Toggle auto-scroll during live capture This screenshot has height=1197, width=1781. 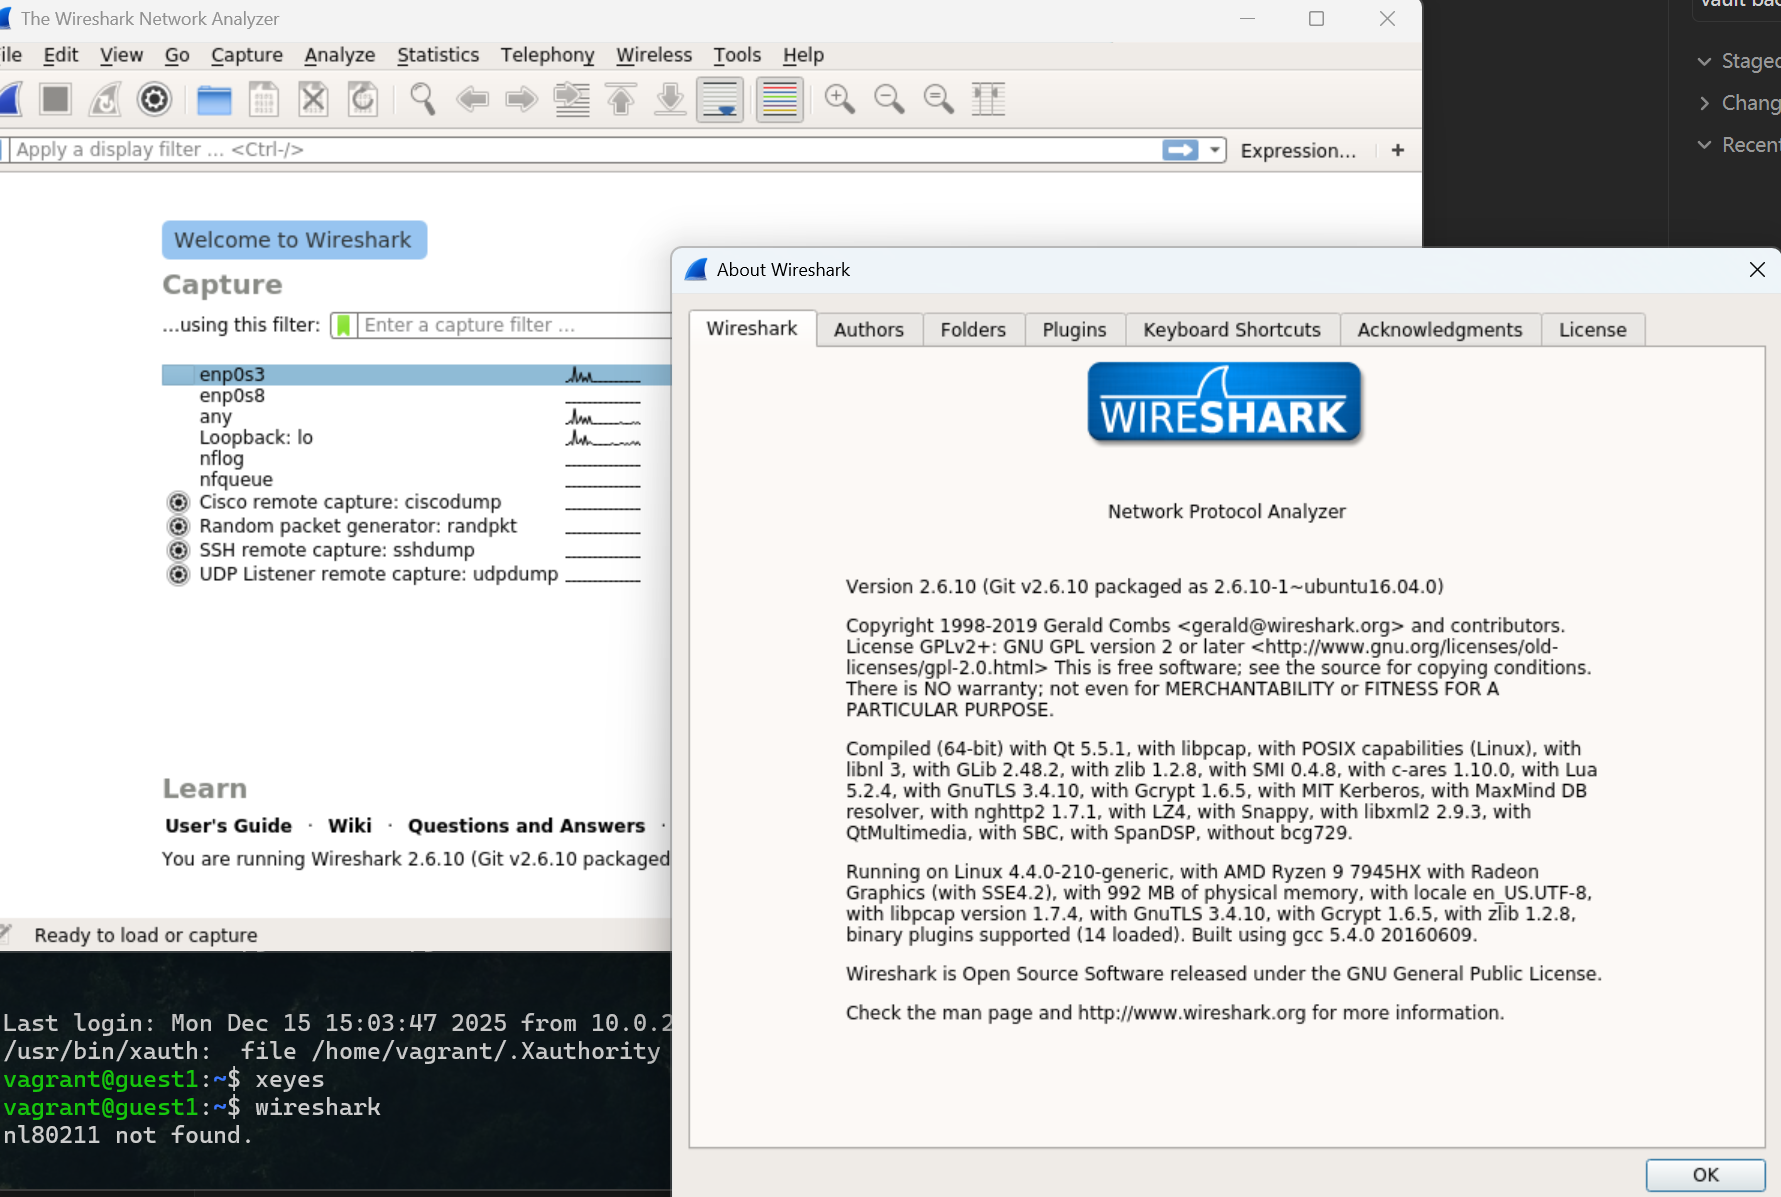[720, 99]
